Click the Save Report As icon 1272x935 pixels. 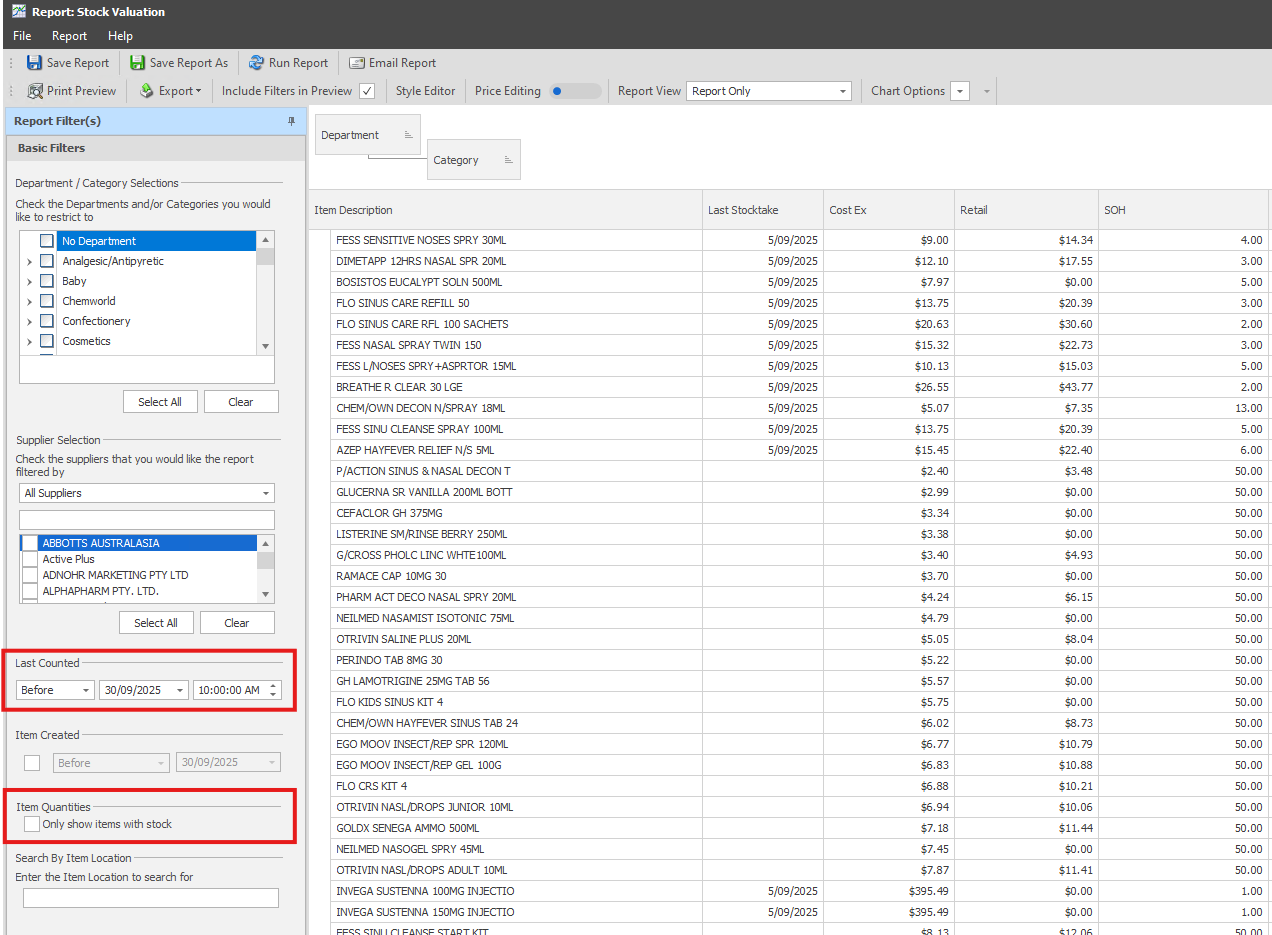point(138,63)
